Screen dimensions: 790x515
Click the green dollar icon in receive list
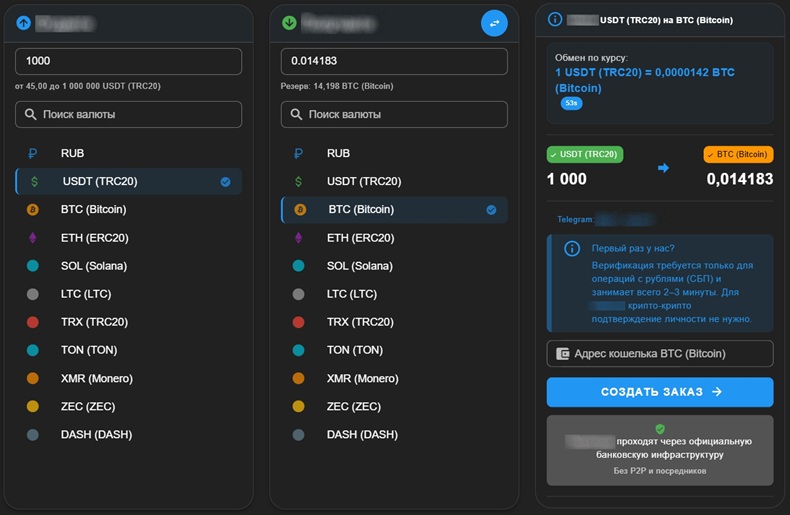click(x=299, y=182)
